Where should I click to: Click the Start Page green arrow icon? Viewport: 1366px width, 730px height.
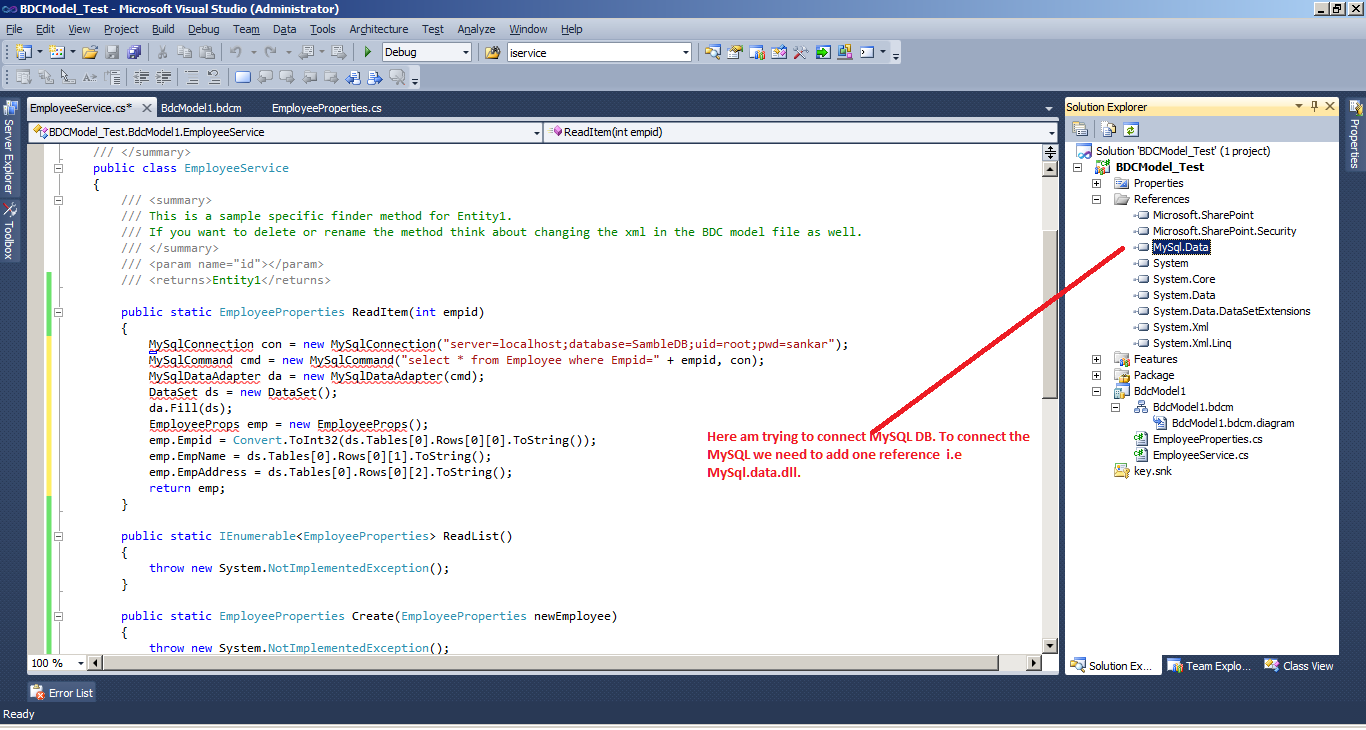[x=822, y=52]
